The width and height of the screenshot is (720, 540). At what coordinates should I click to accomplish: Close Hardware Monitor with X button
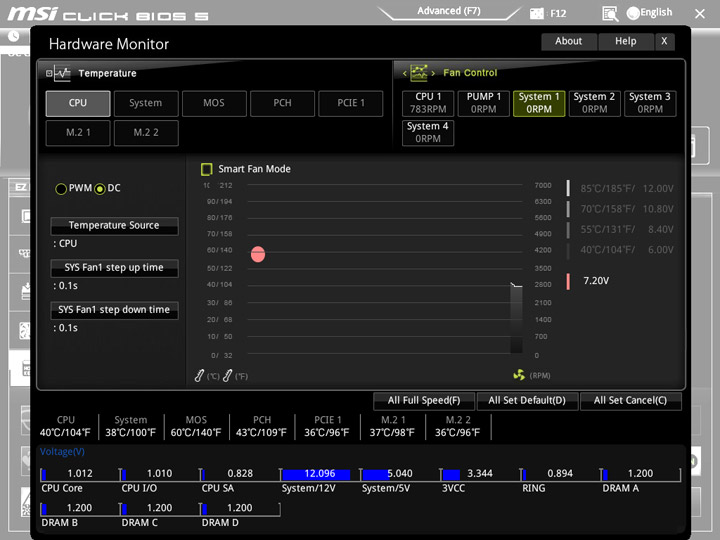(664, 41)
